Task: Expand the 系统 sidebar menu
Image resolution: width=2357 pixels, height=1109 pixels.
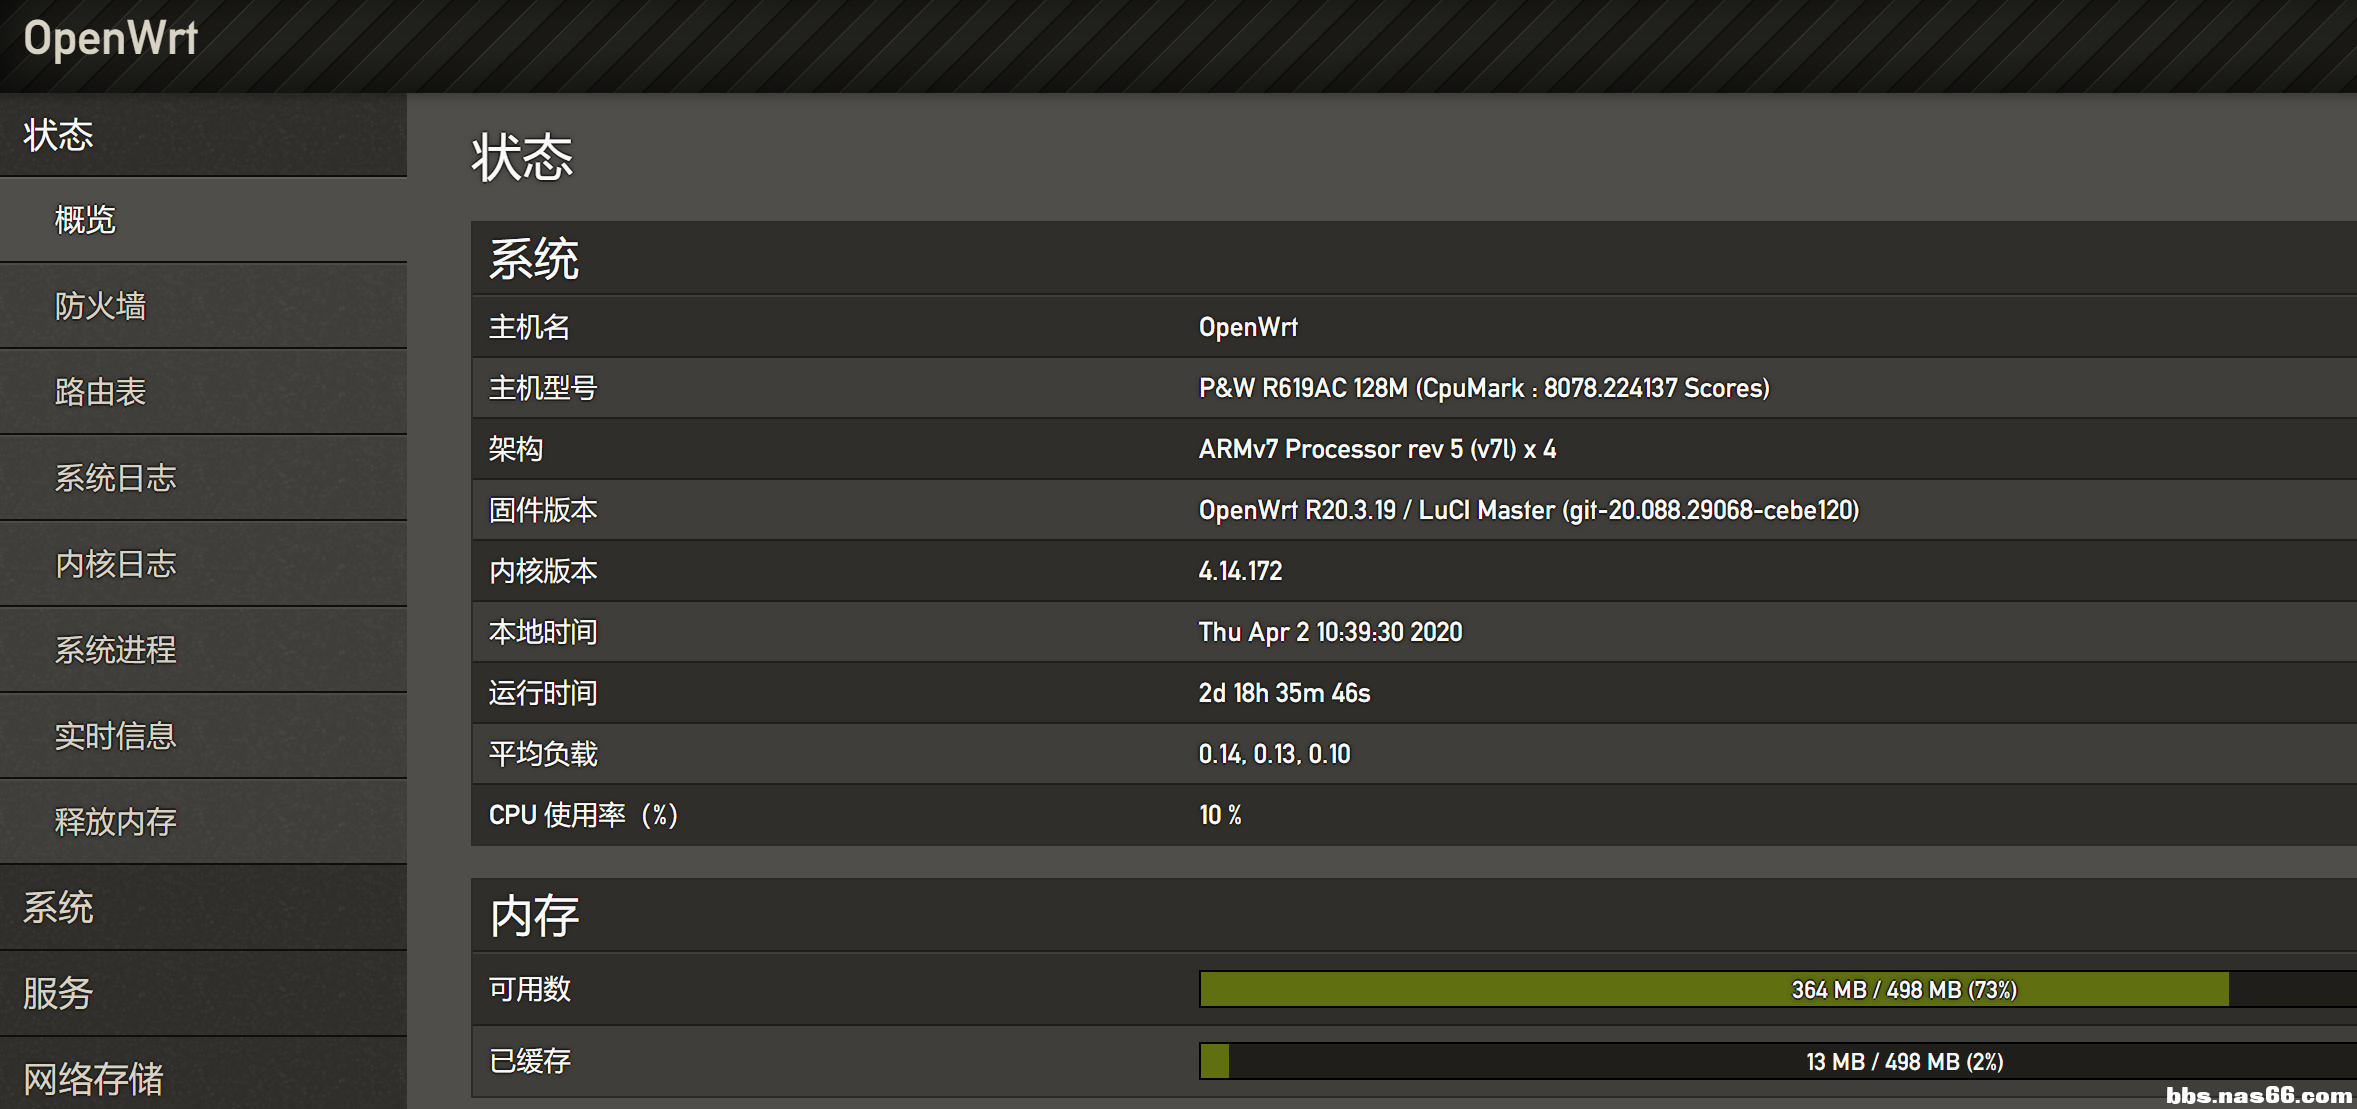Action: 58,908
